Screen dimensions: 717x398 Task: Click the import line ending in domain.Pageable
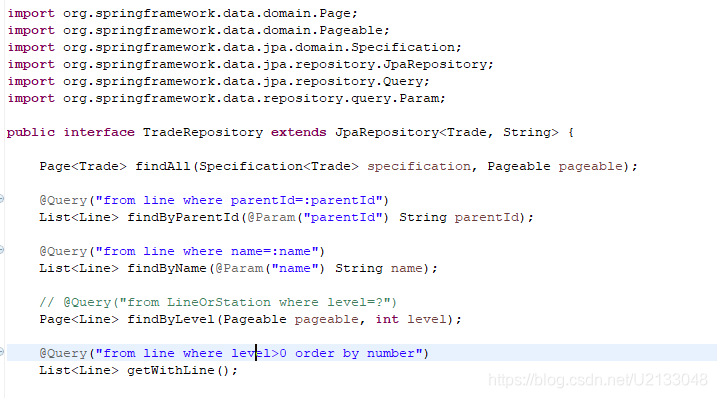click(x=198, y=30)
